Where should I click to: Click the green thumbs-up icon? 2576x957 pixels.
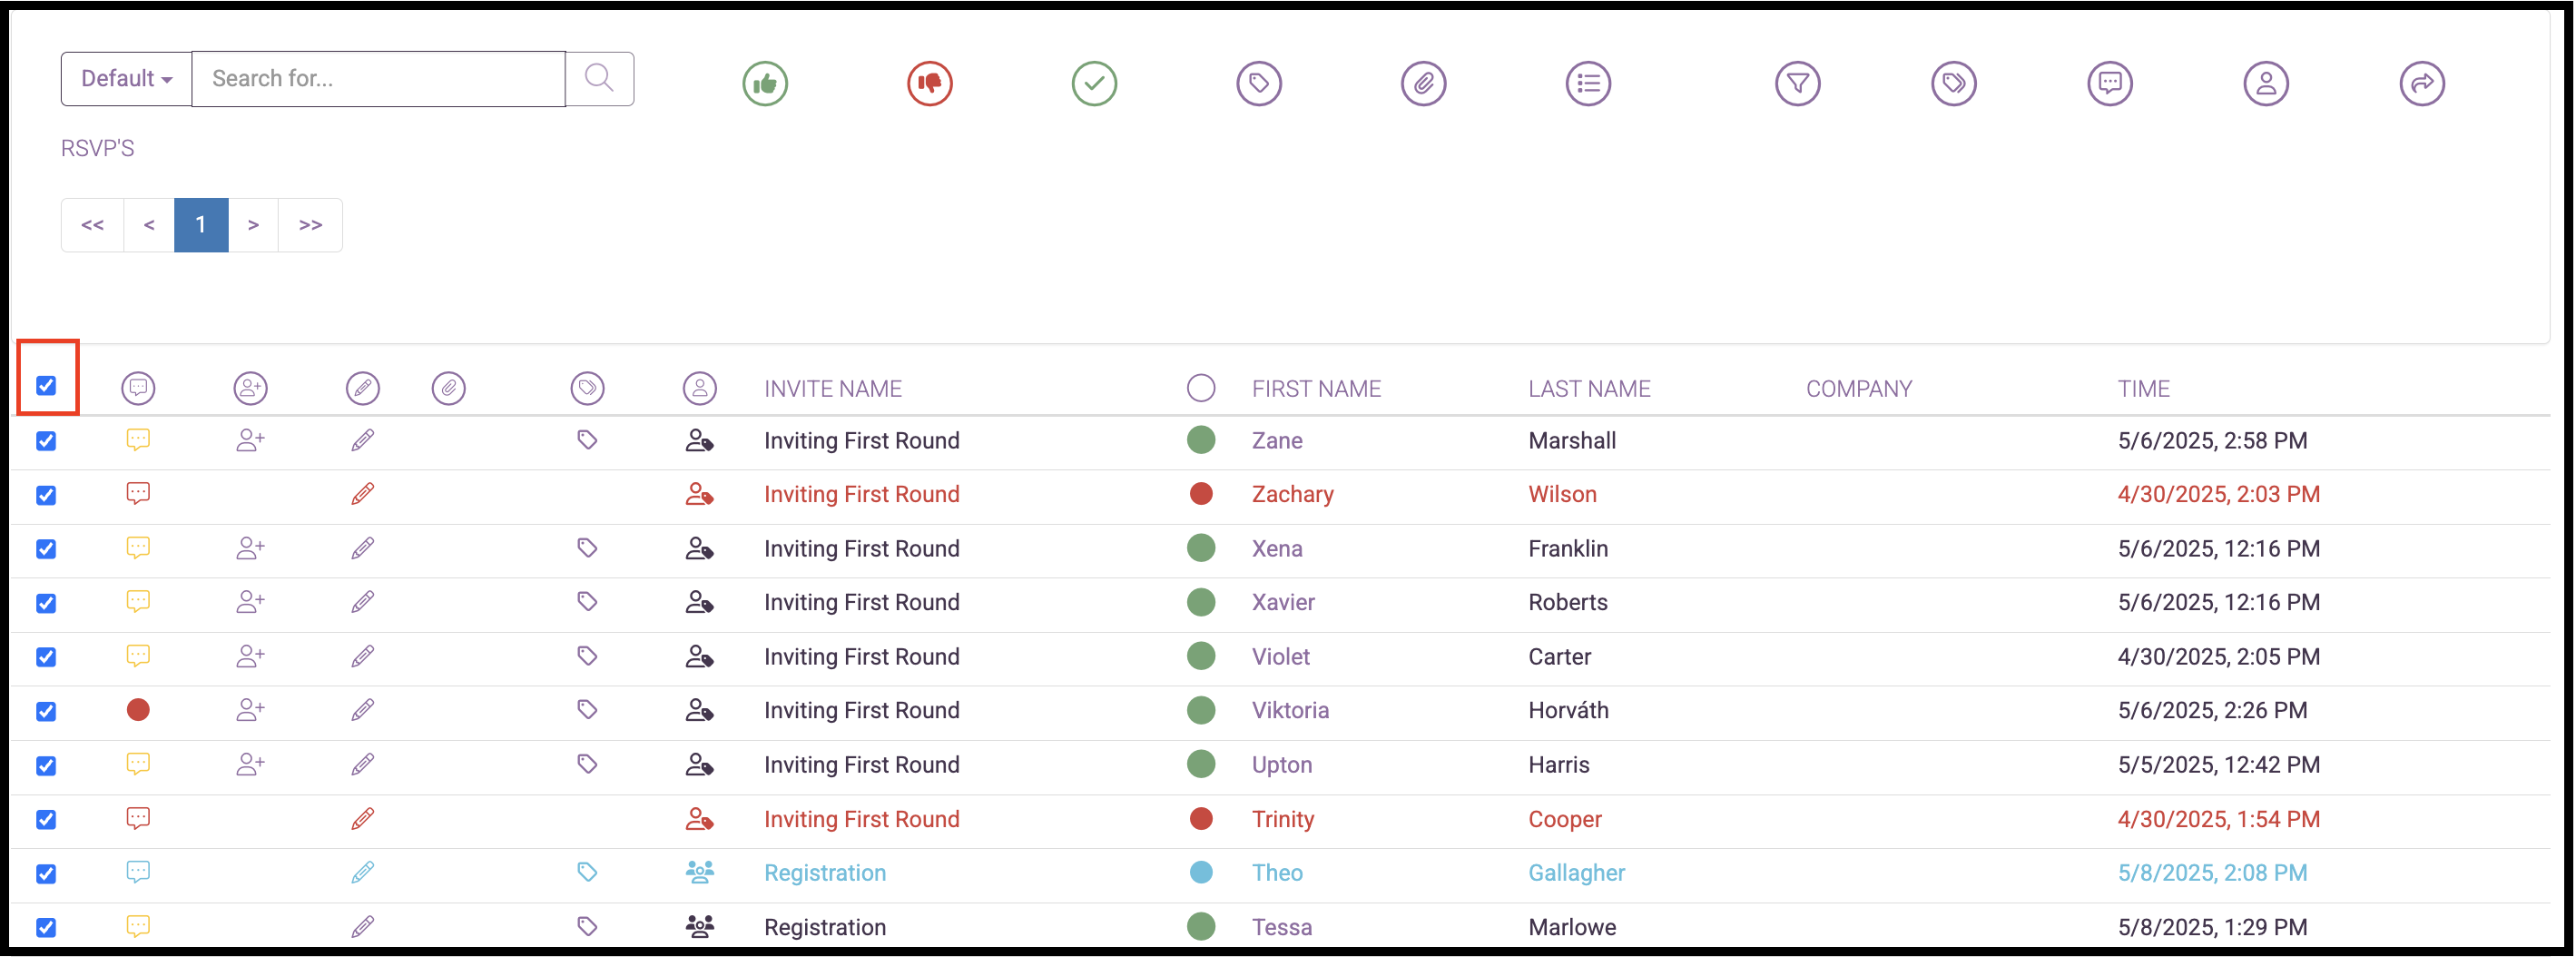click(x=765, y=83)
